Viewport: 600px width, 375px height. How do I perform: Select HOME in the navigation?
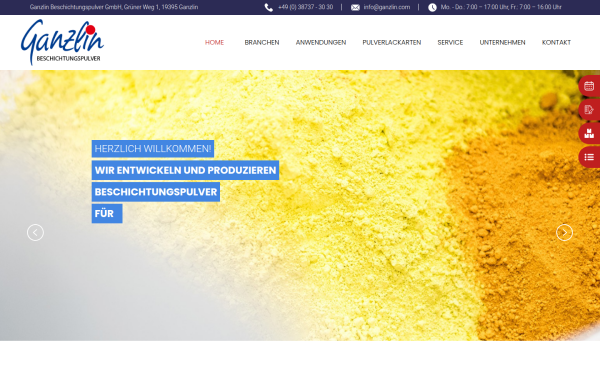214,42
